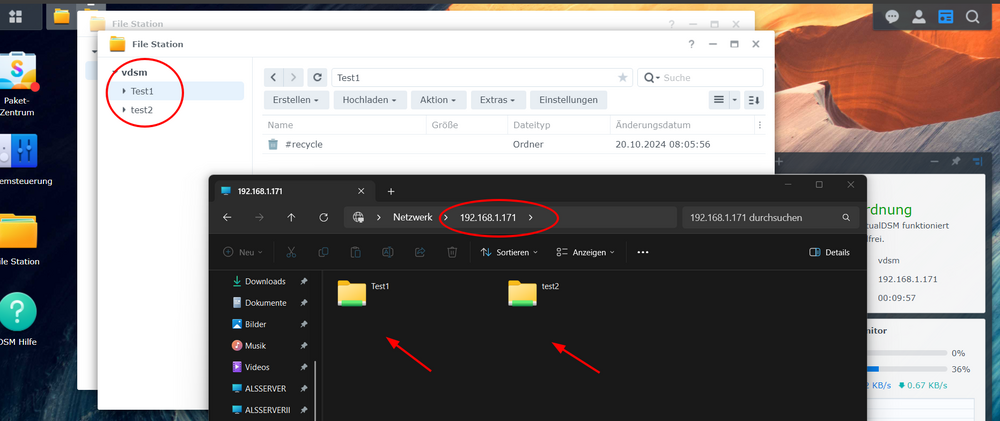Open File Station search options dropdown
The image size is (1000, 421).
pos(651,78)
